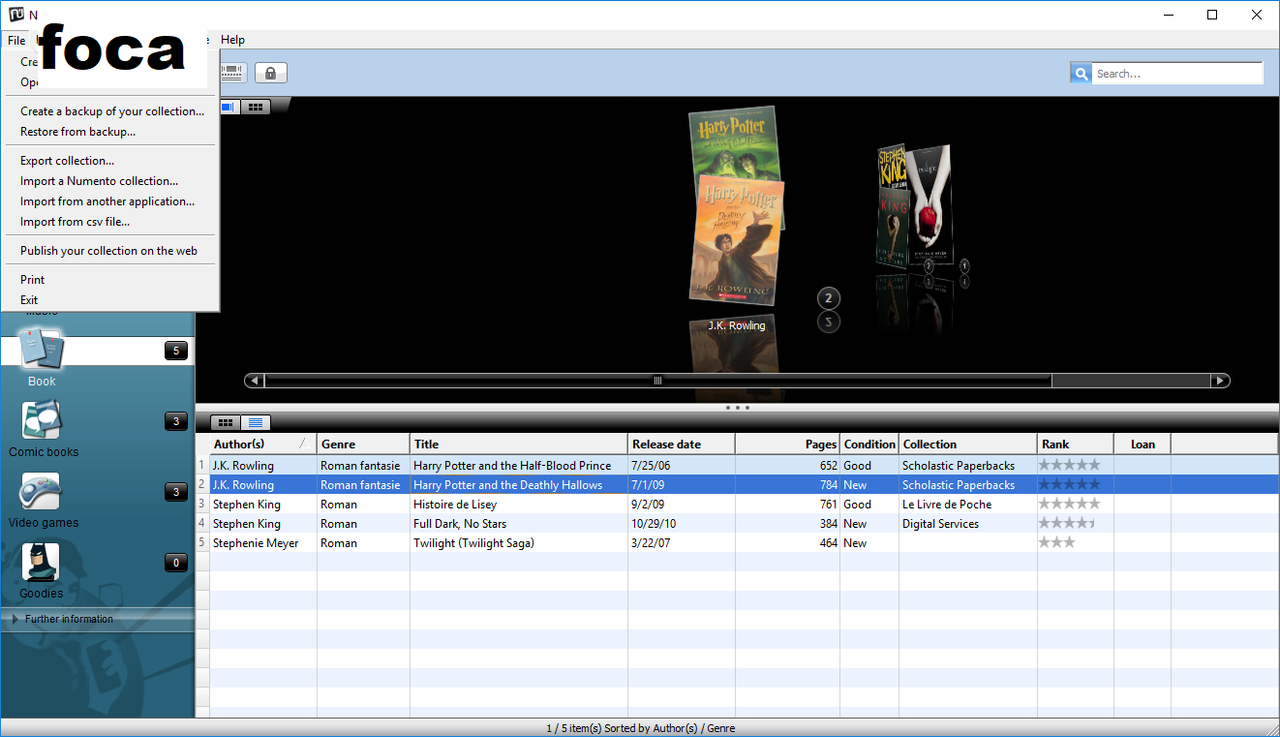
Task: Choose Import from csv file
Action: pos(75,222)
